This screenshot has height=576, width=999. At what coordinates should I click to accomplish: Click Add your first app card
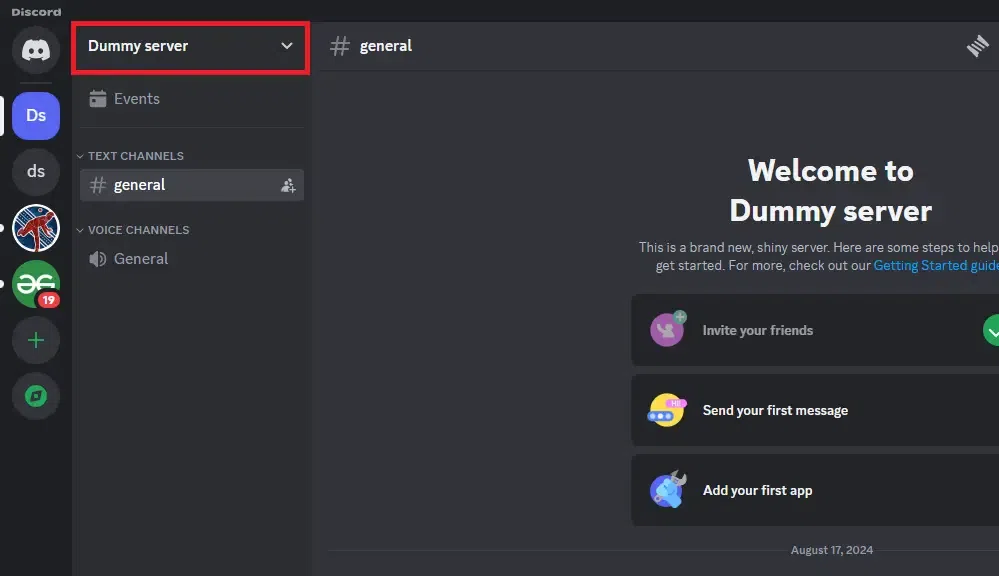[x=815, y=490]
